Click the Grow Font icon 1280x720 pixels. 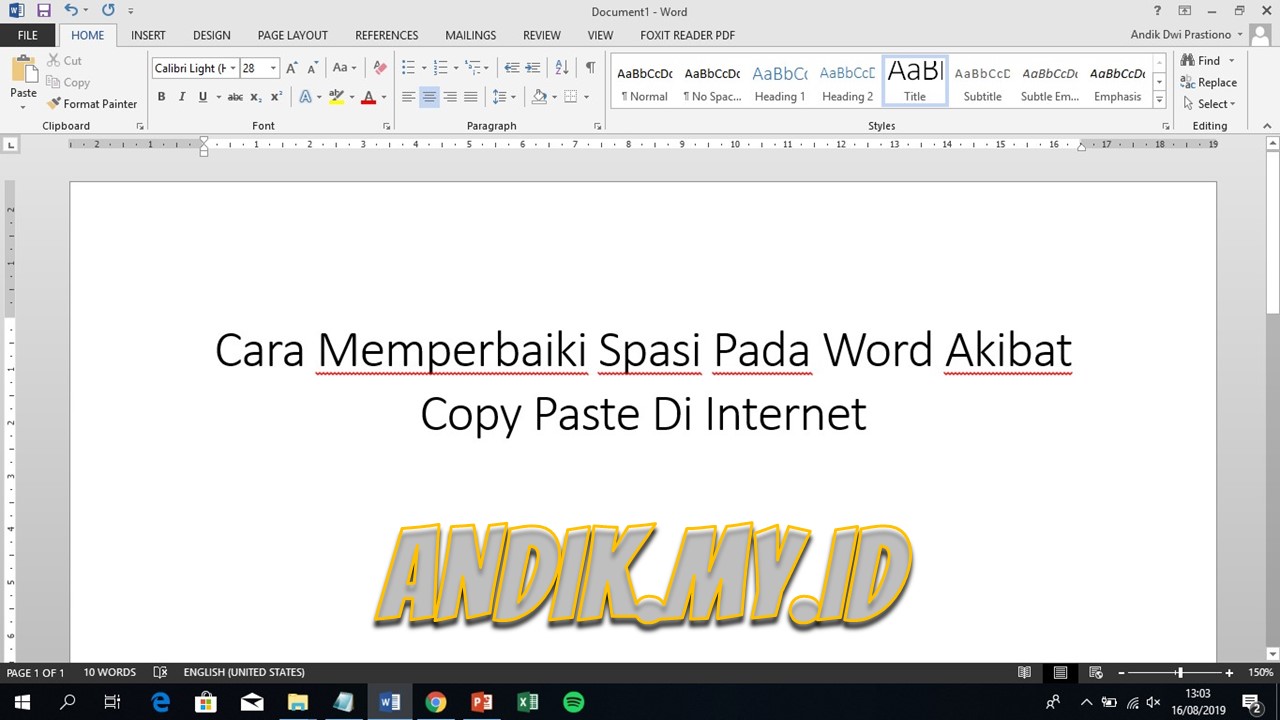point(292,68)
